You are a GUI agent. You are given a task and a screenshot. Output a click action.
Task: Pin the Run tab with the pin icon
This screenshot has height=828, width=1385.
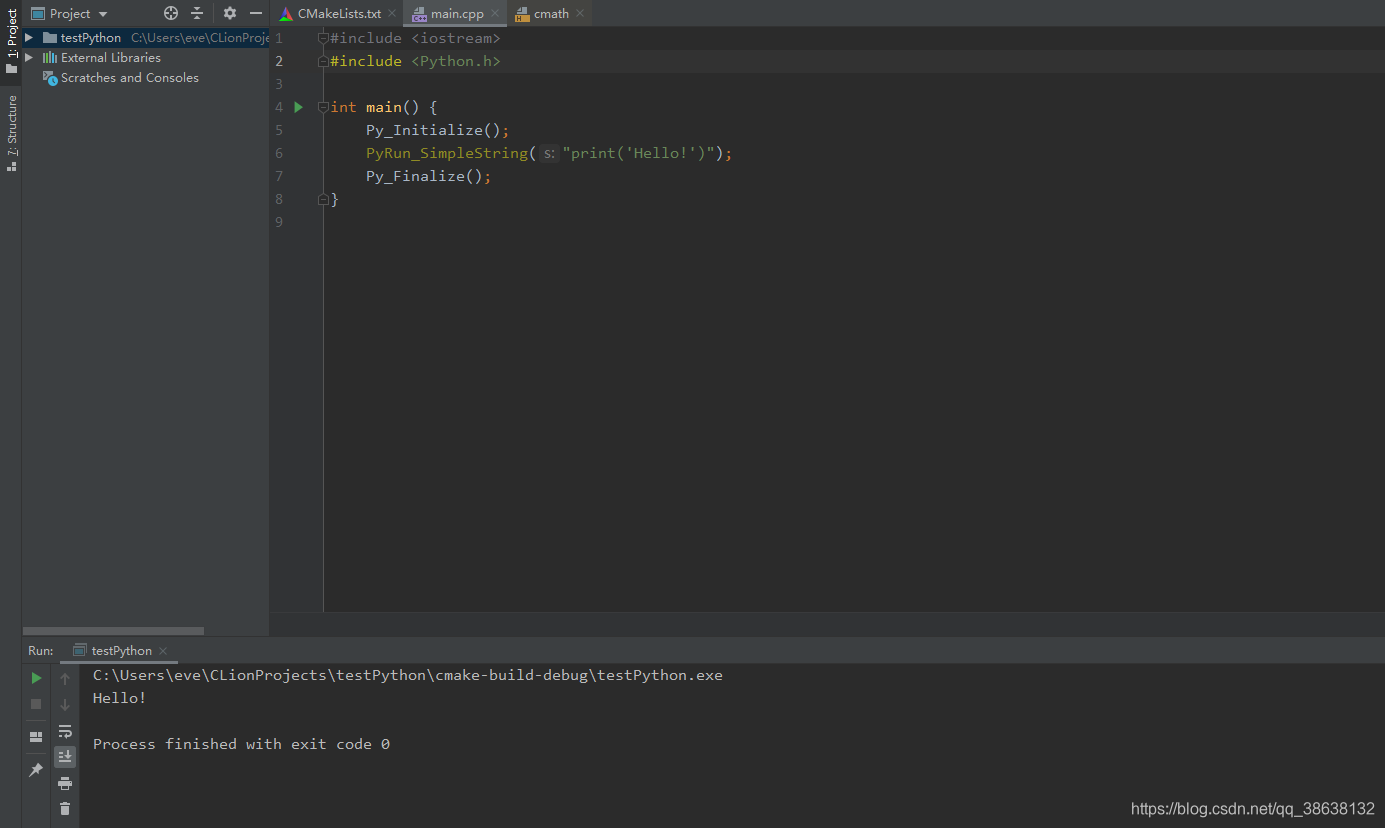pos(36,769)
